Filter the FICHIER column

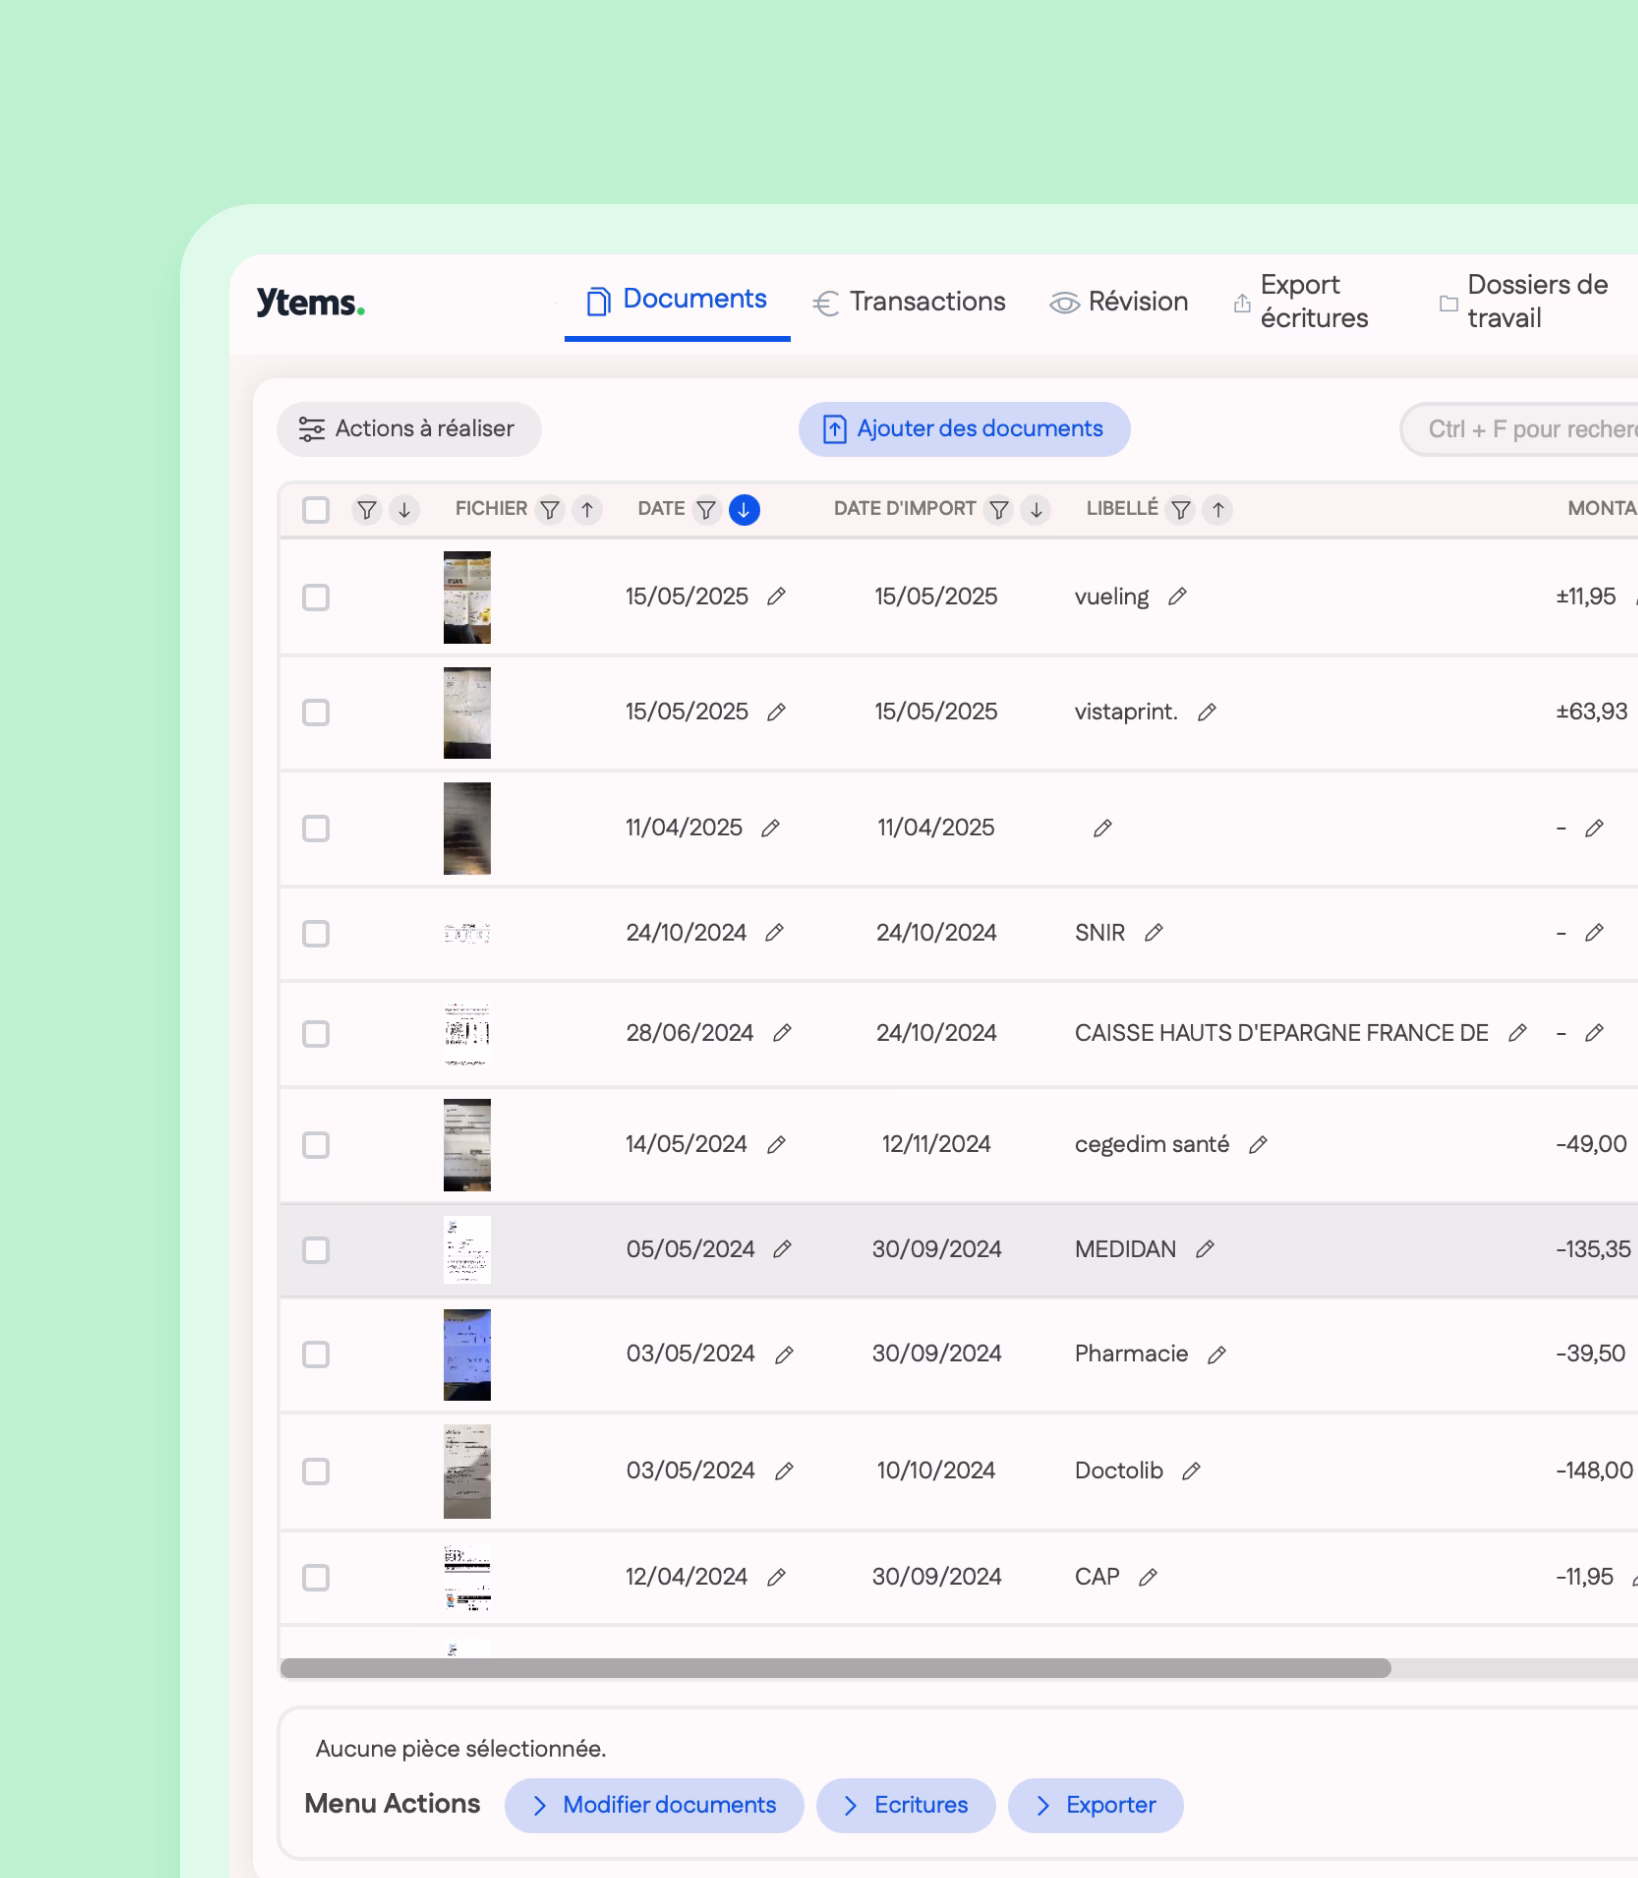pos(550,510)
